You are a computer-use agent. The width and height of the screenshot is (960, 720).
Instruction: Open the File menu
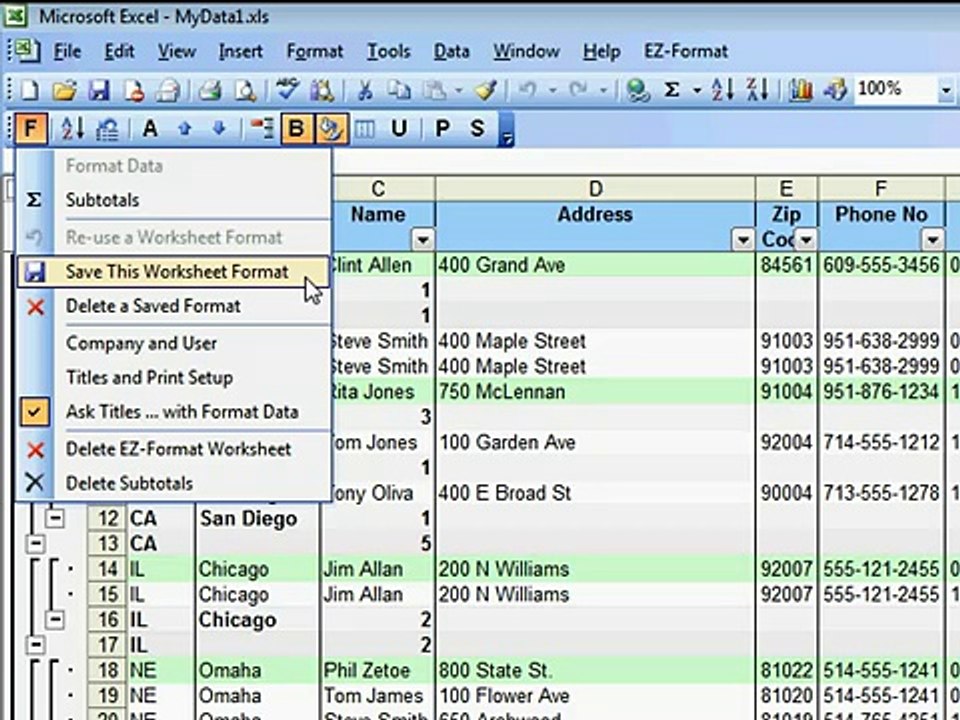tap(67, 51)
